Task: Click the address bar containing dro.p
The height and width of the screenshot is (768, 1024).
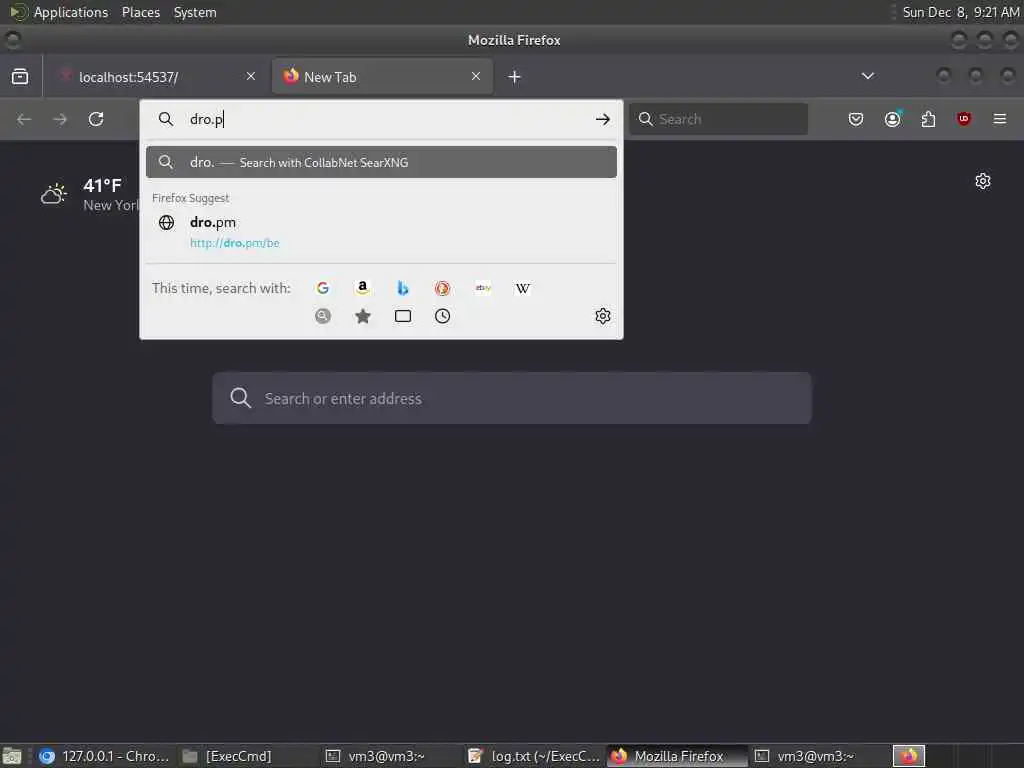Action: [379, 119]
